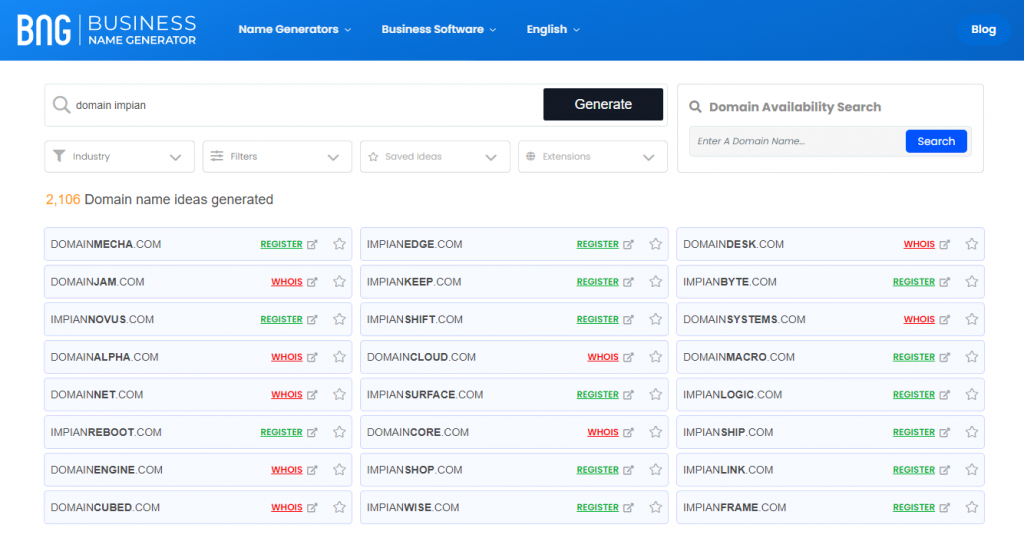This screenshot has width=1024, height=538.
Task: Click the WHOIS link for DOMAINSYSTEMS.COM
Action: pyautogui.click(x=919, y=320)
